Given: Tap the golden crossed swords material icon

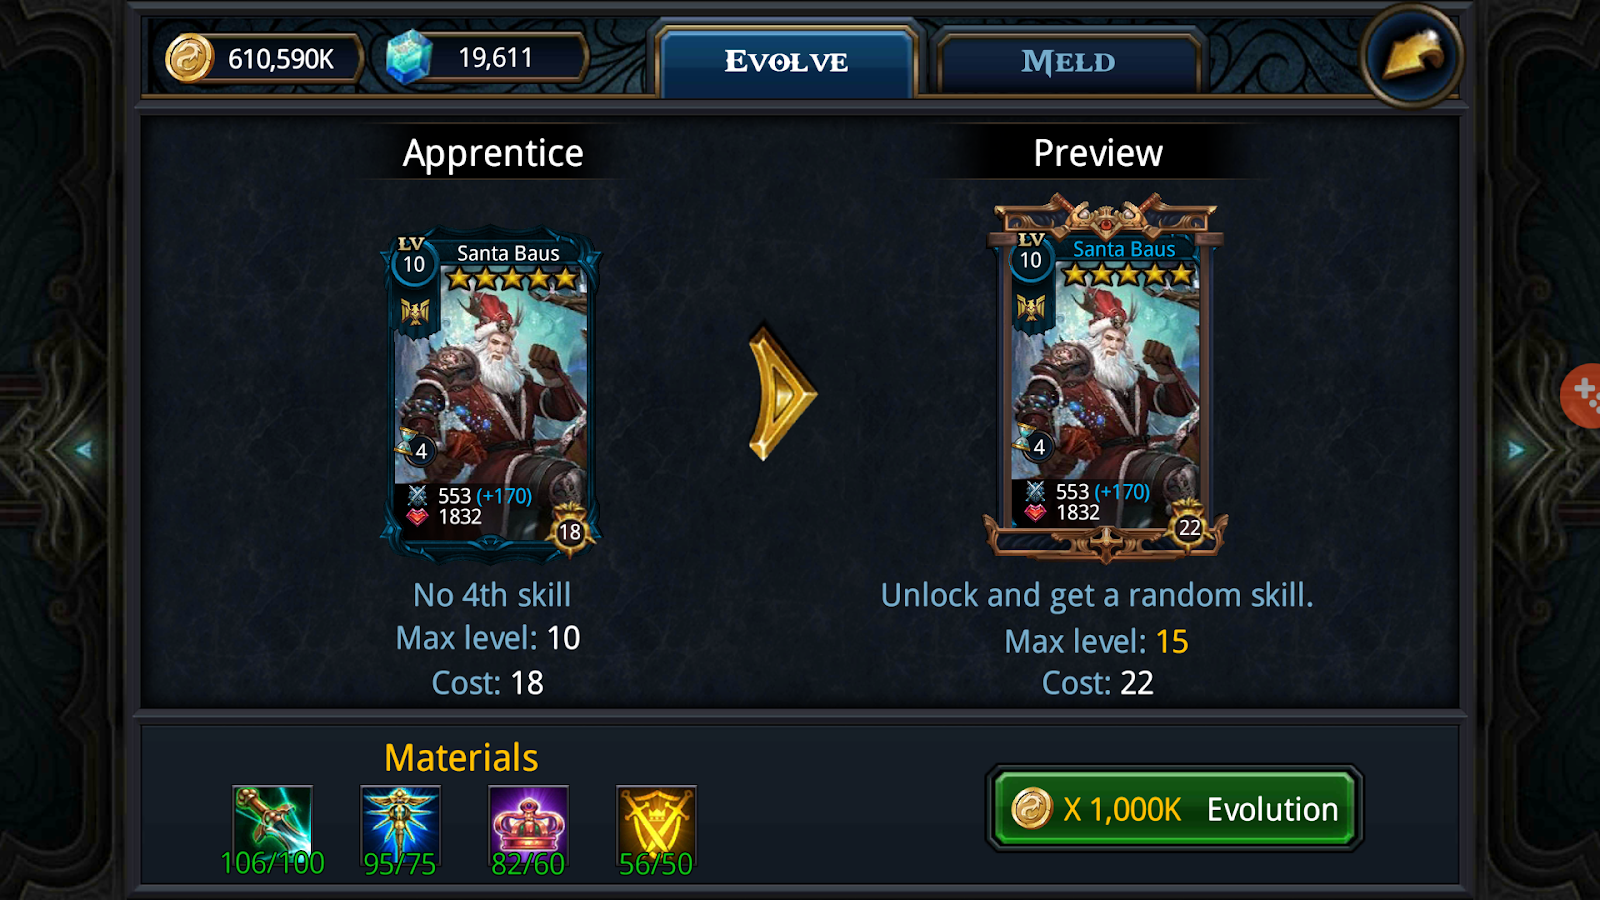Looking at the screenshot, I should coord(656,822).
